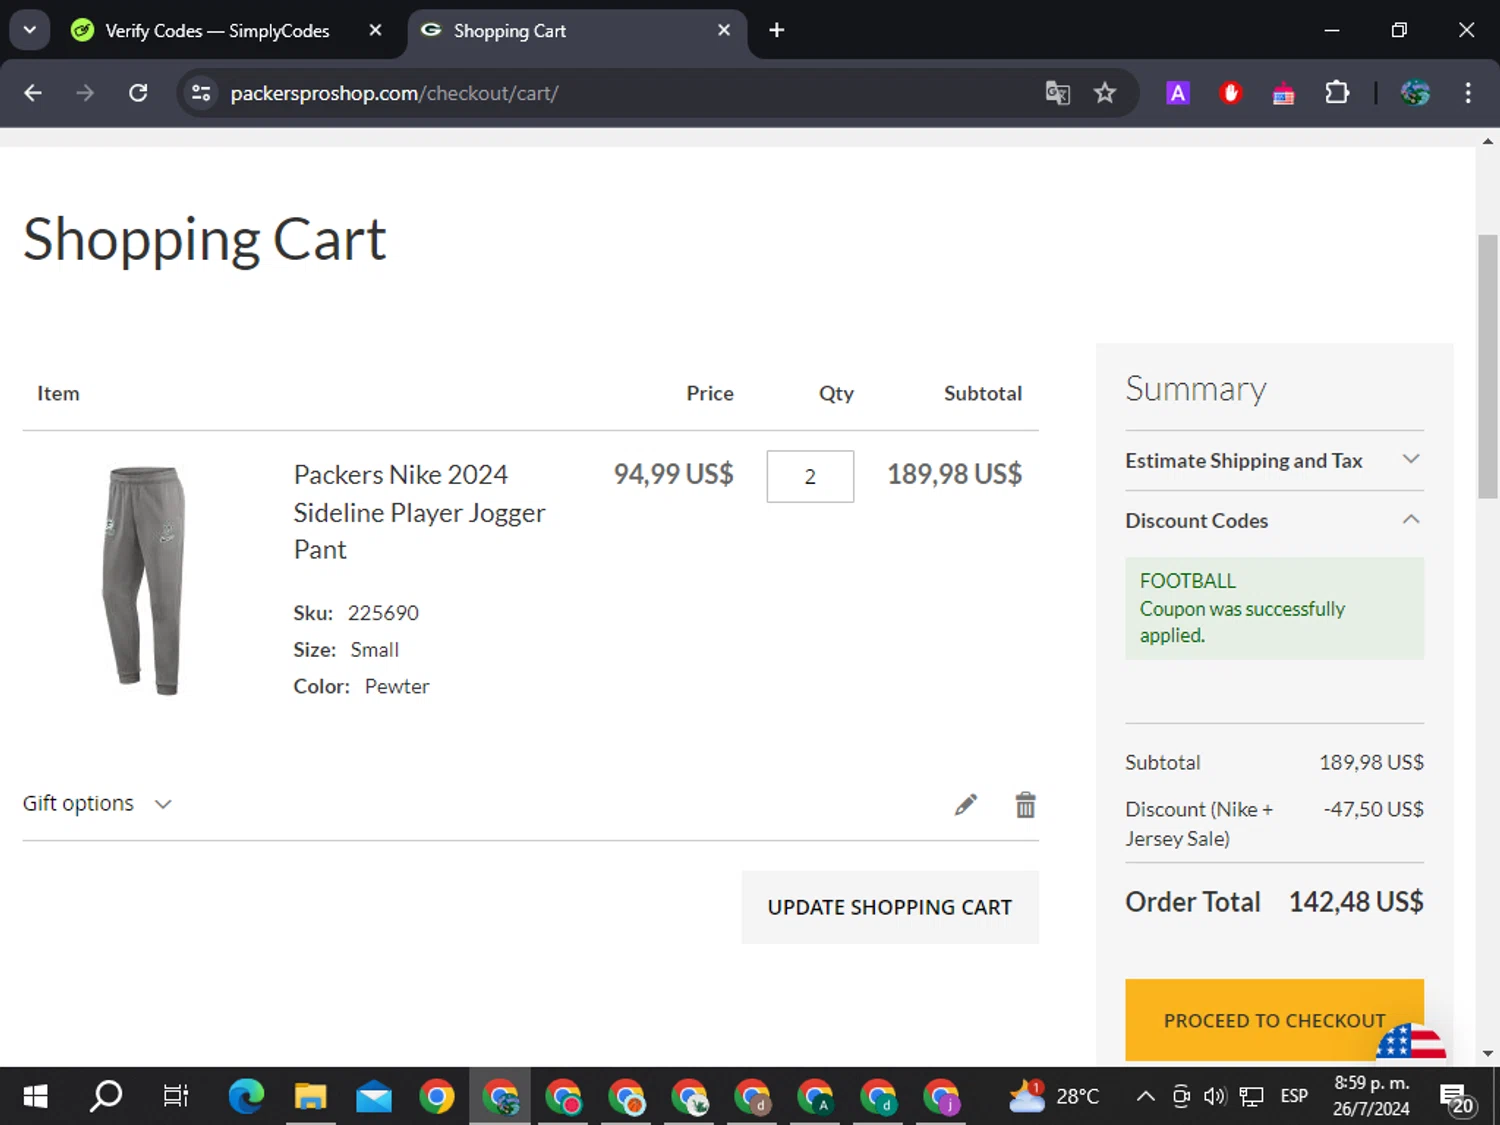Open File Explorer from taskbar
Image resolution: width=1500 pixels, height=1125 pixels.
pyautogui.click(x=310, y=1097)
